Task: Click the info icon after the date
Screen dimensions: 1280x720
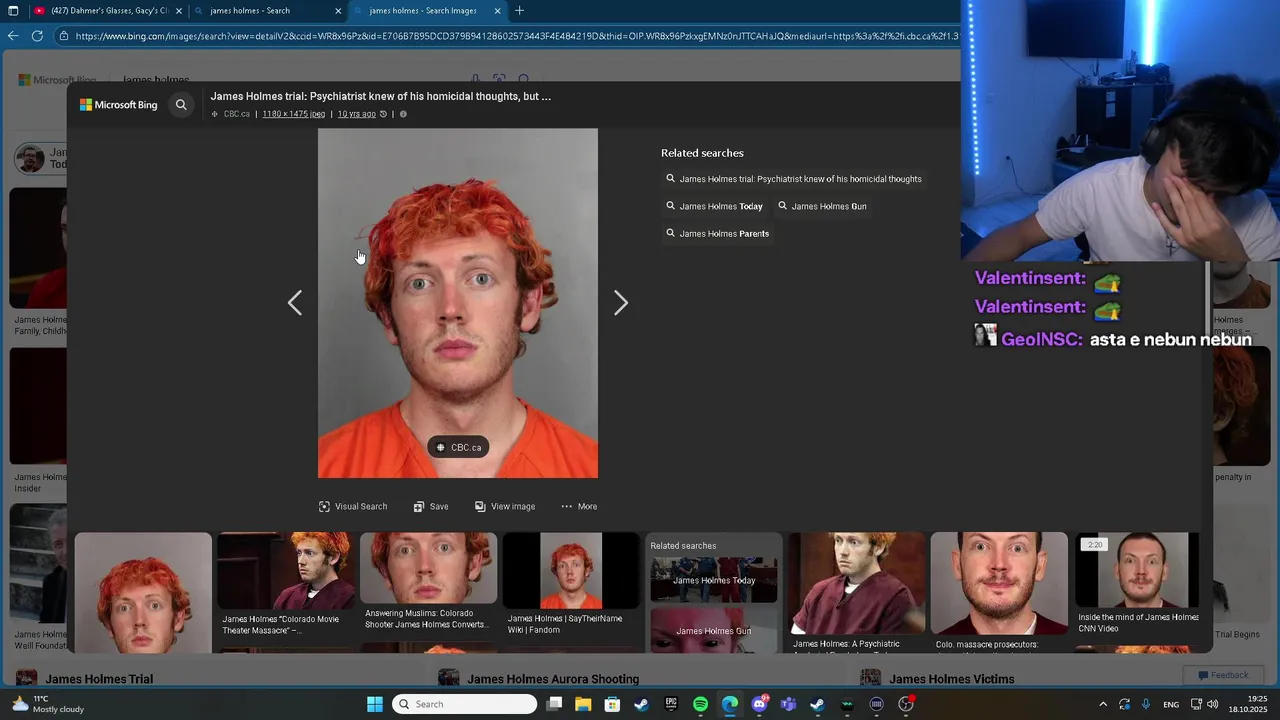Action: pos(403,114)
